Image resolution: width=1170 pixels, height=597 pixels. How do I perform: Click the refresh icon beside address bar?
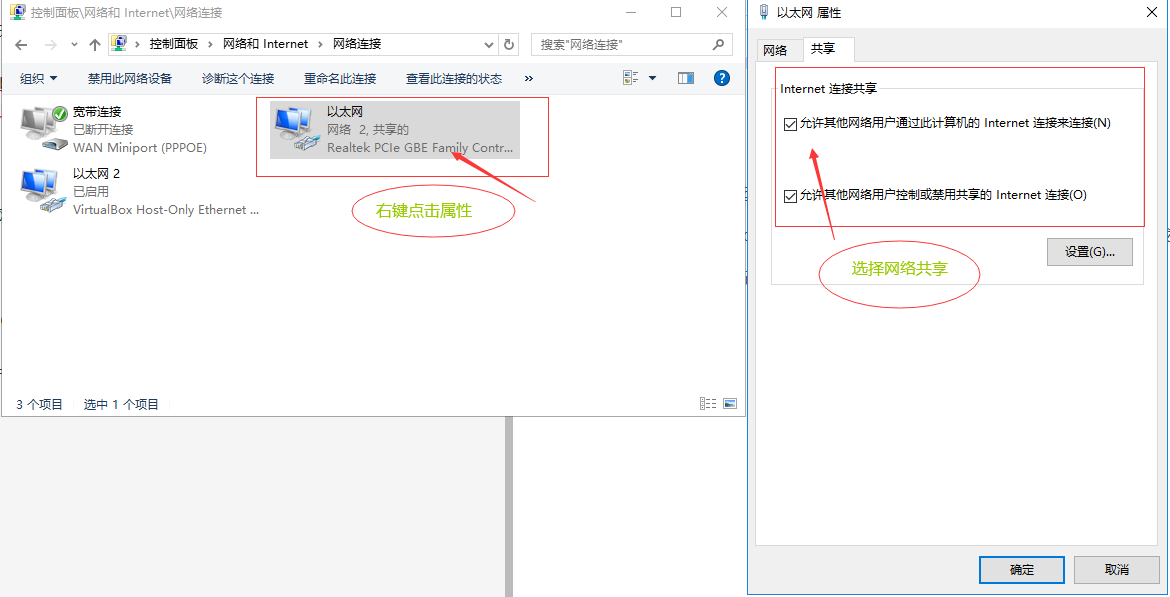tap(509, 44)
